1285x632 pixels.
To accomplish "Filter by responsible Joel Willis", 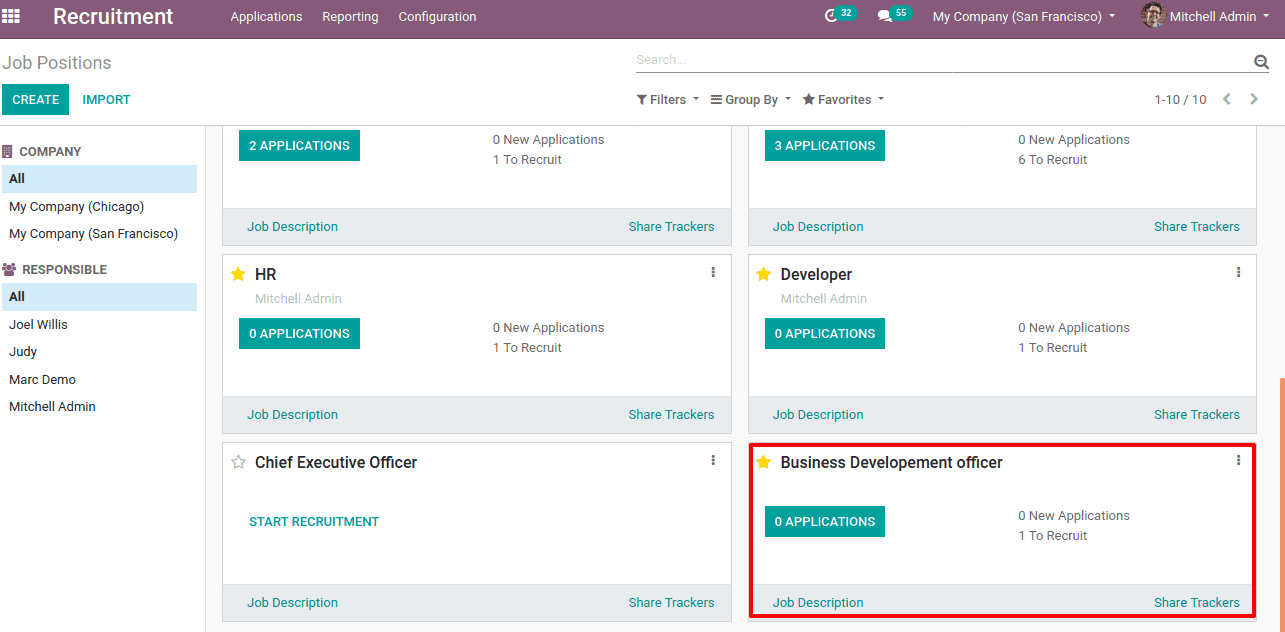I will 99,324.
